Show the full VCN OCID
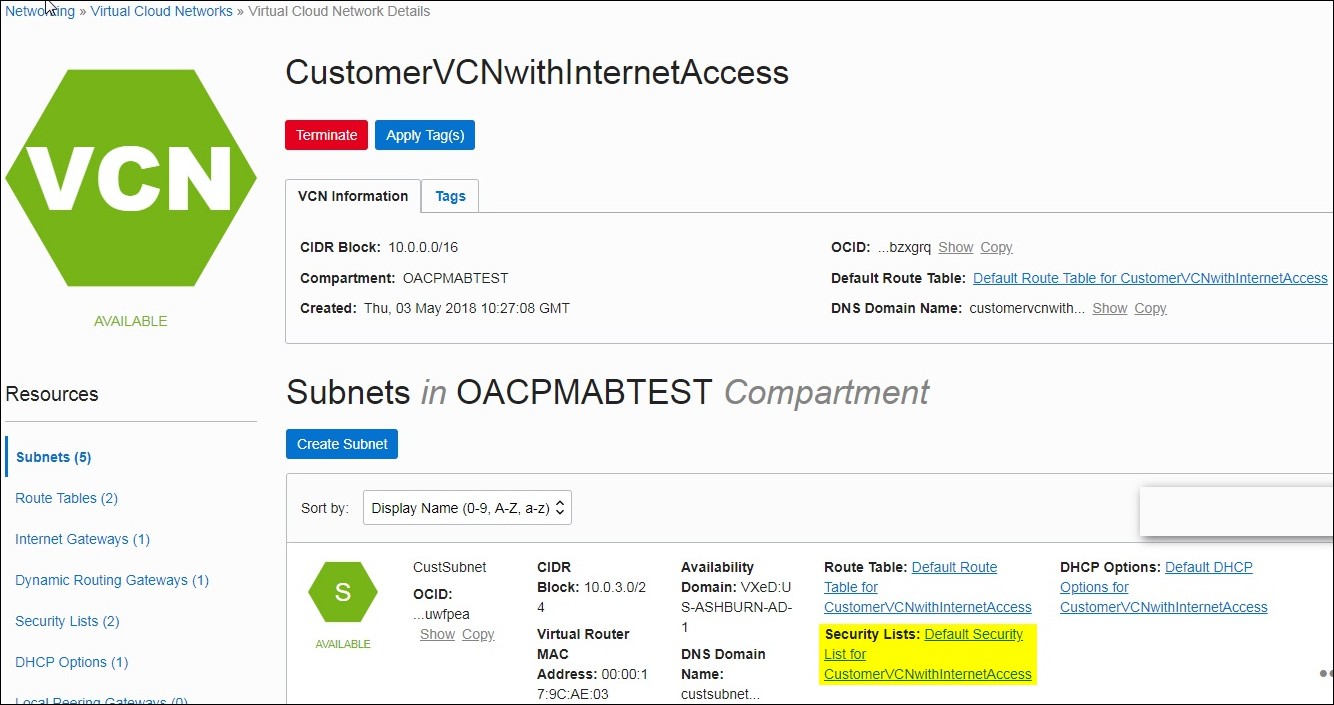Image resolution: width=1334 pixels, height=705 pixels. point(955,247)
